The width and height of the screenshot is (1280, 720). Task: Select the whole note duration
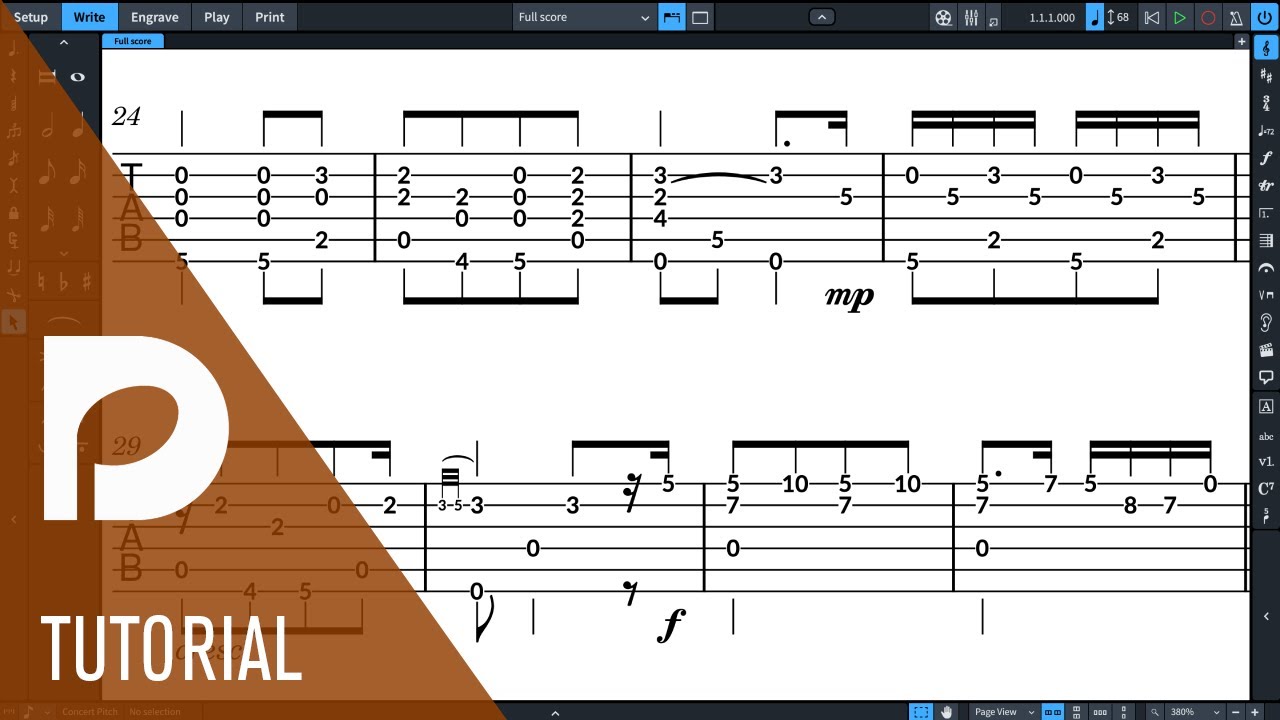pyautogui.click(x=77, y=77)
